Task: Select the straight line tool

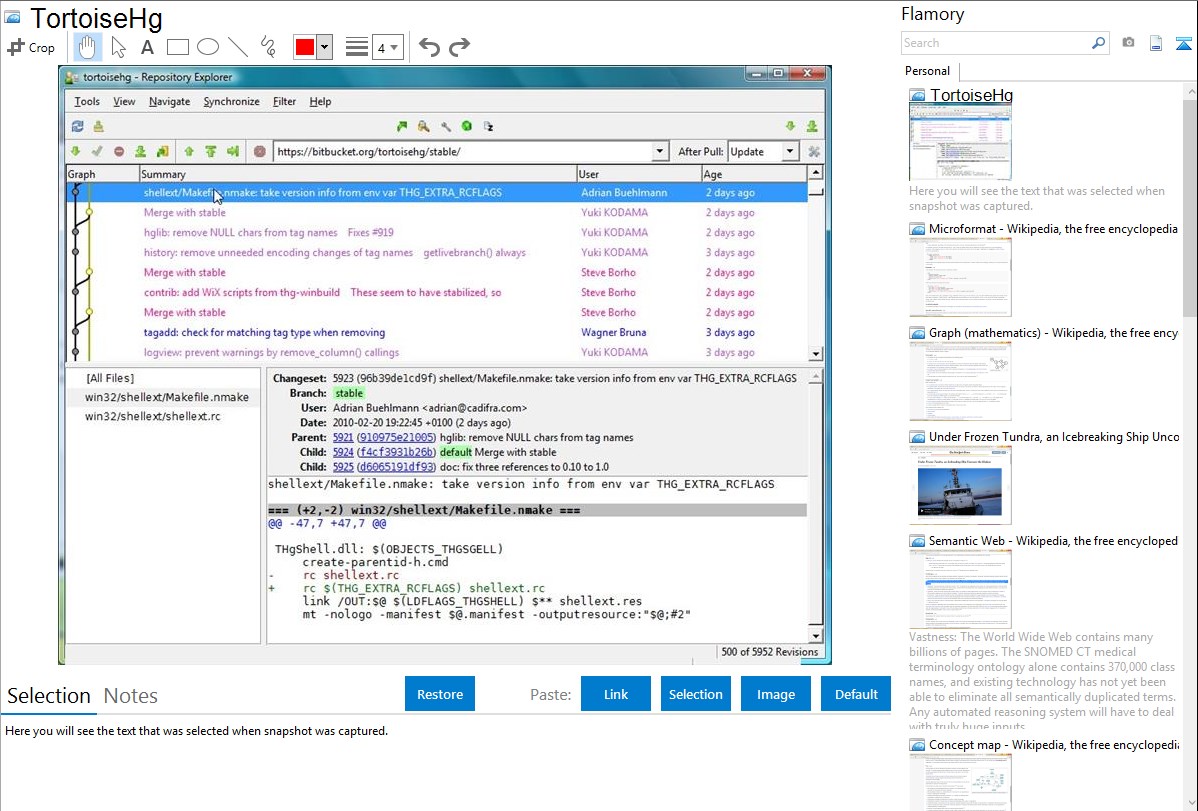Action: [x=238, y=47]
